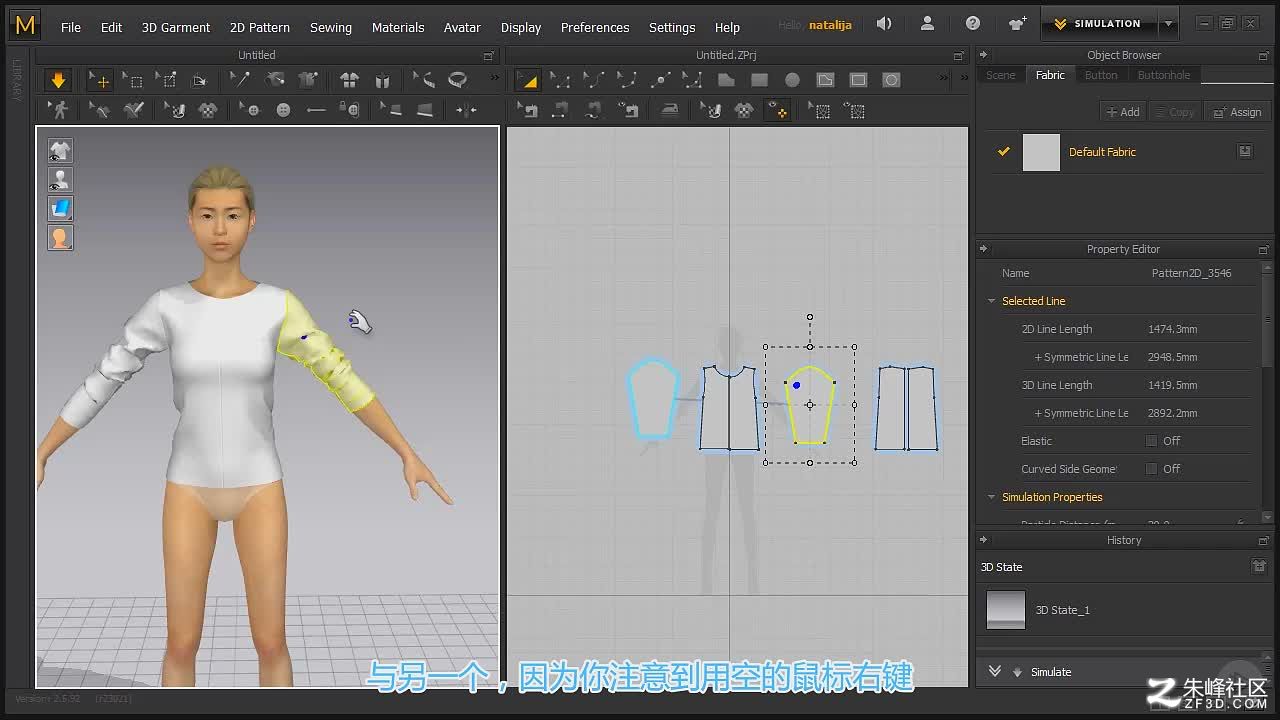Open Default Fabric options icon
This screenshot has width=1280, height=720.
pyautogui.click(x=1245, y=151)
